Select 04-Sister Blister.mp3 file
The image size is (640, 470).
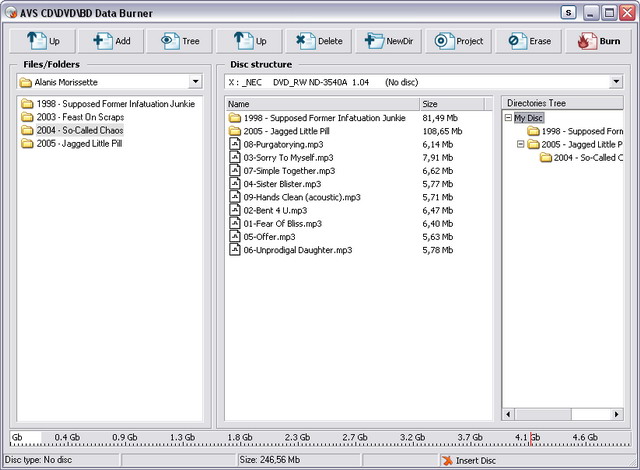coord(275,184)
